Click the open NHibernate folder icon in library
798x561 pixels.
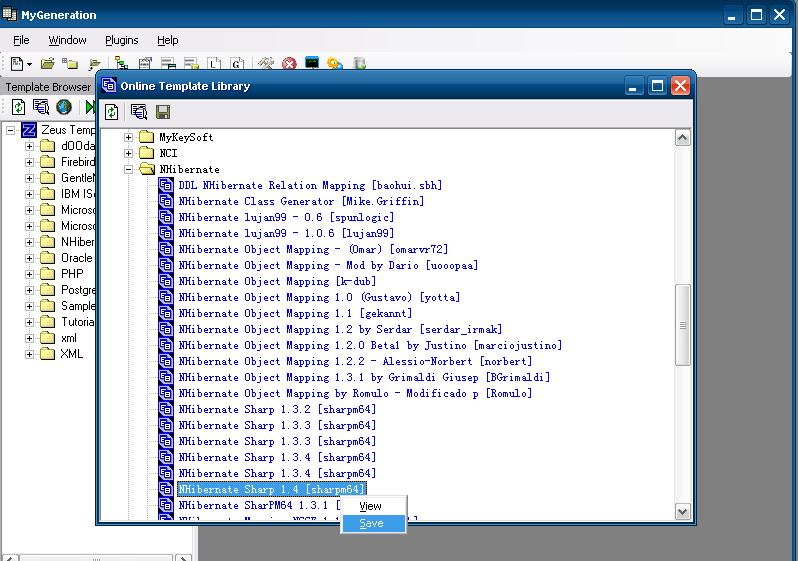coord(147,169)
